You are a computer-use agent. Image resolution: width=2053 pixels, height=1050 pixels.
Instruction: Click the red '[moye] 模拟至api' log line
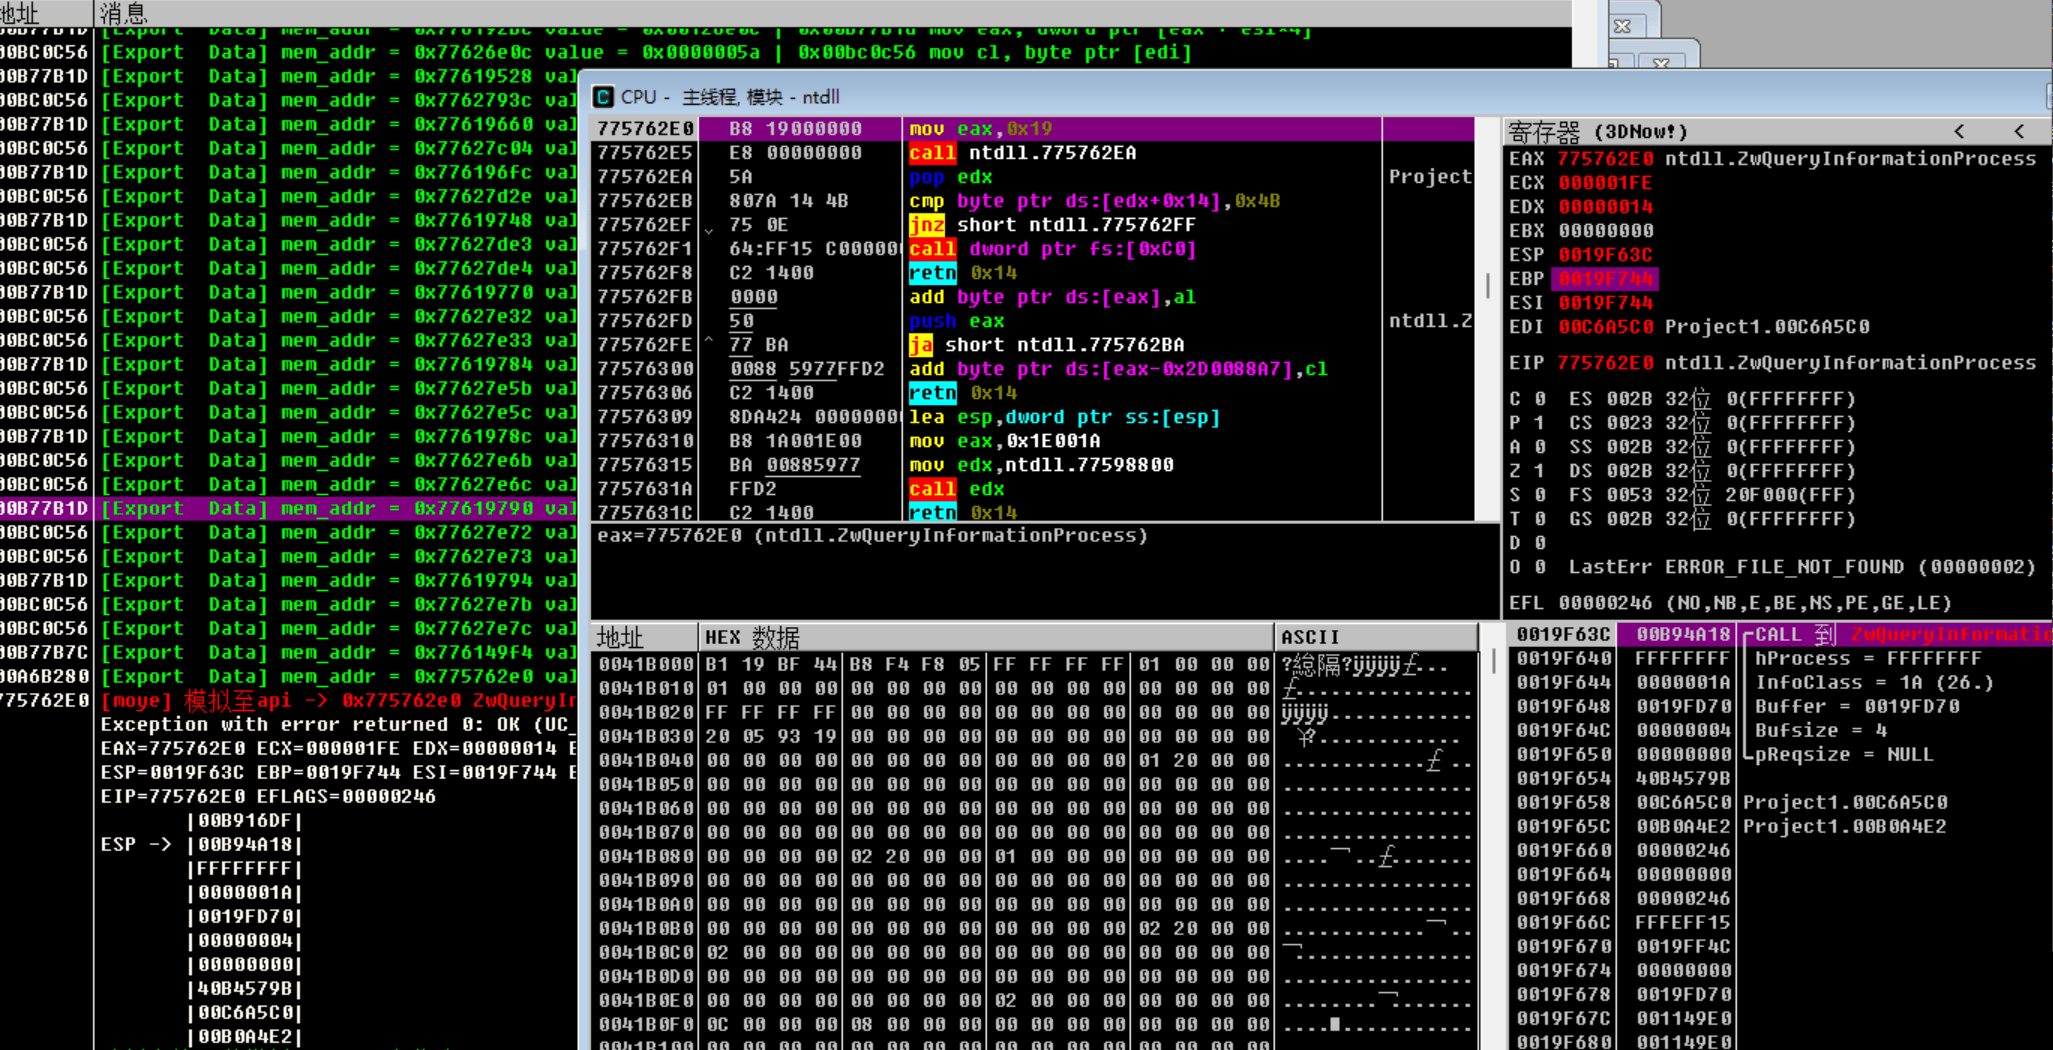[x=338, y=700]
